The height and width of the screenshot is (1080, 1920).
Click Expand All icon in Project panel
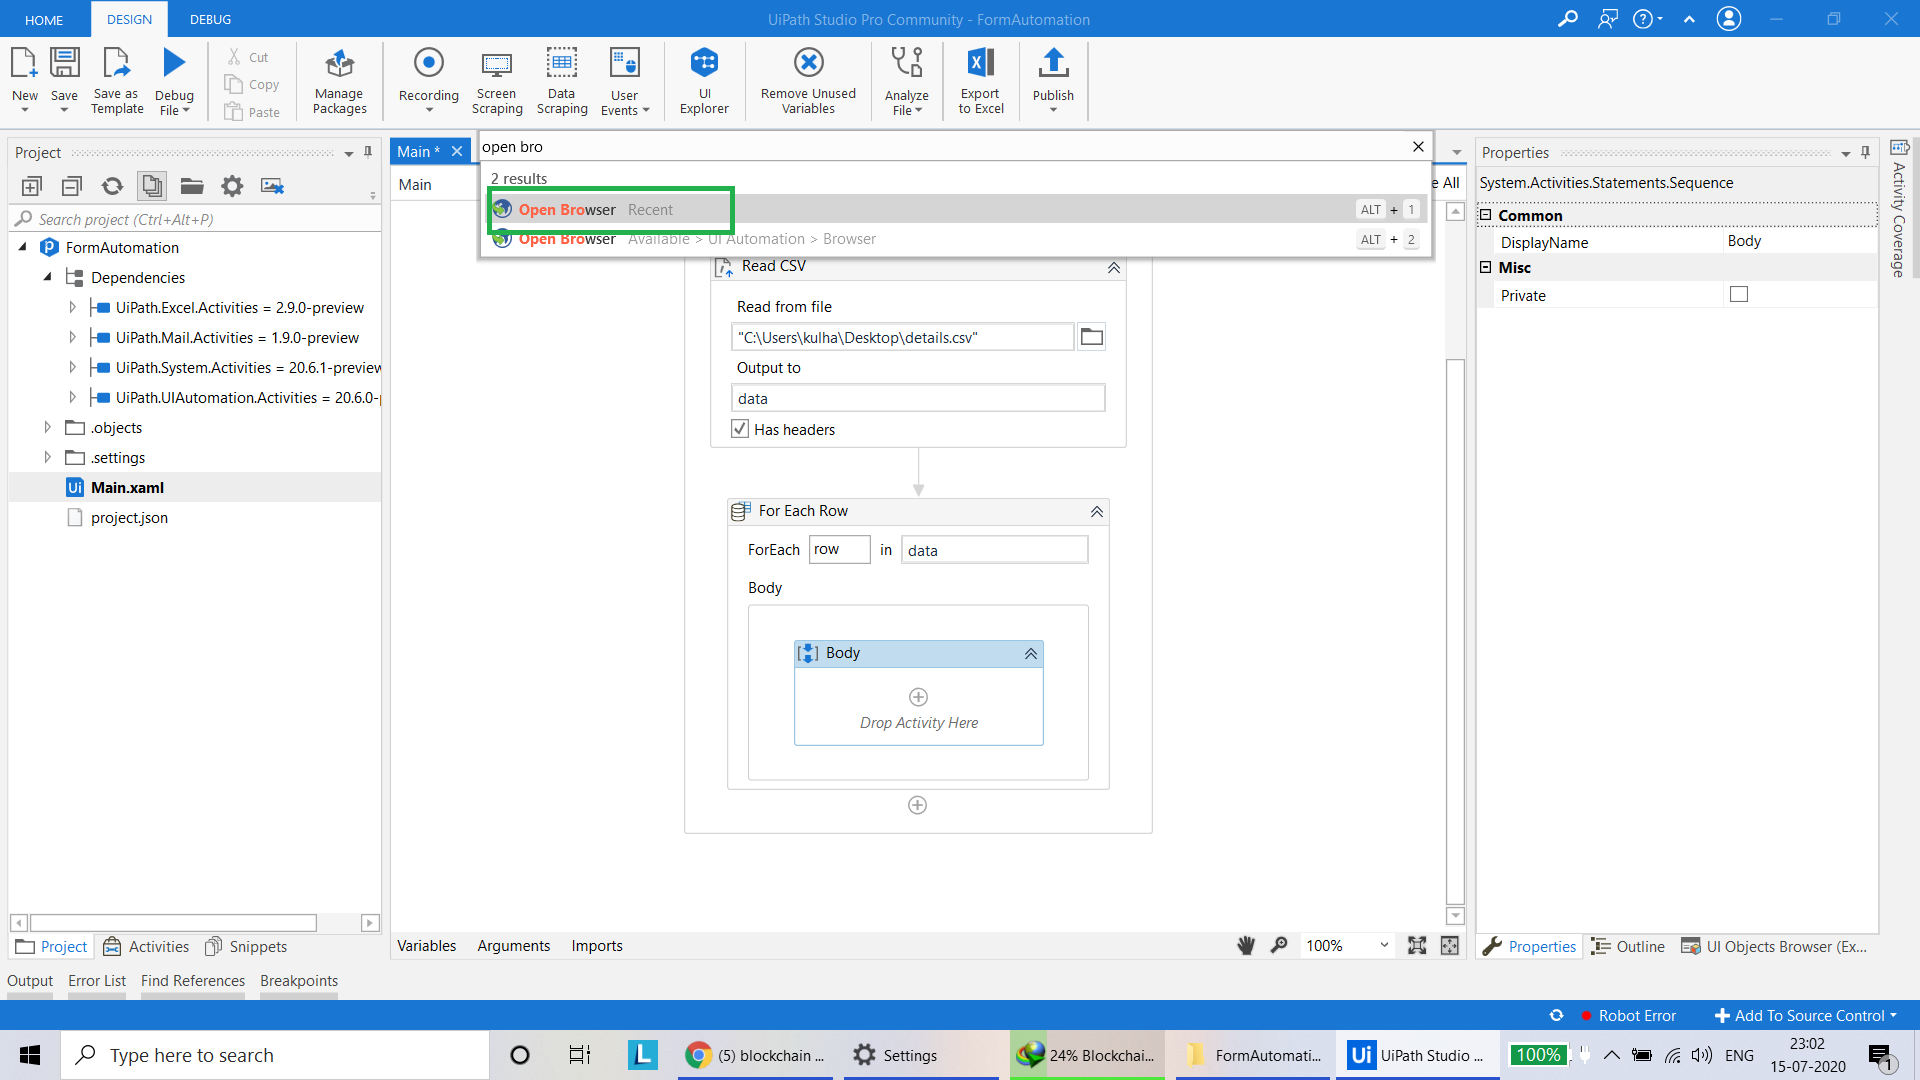click(31, 186)
